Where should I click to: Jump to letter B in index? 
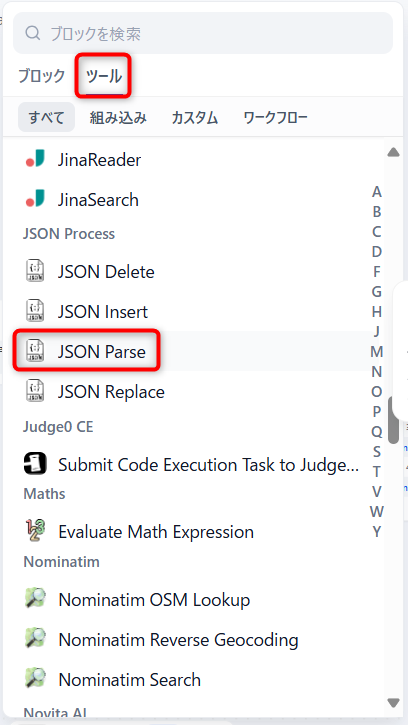click(x=377, y=211)
